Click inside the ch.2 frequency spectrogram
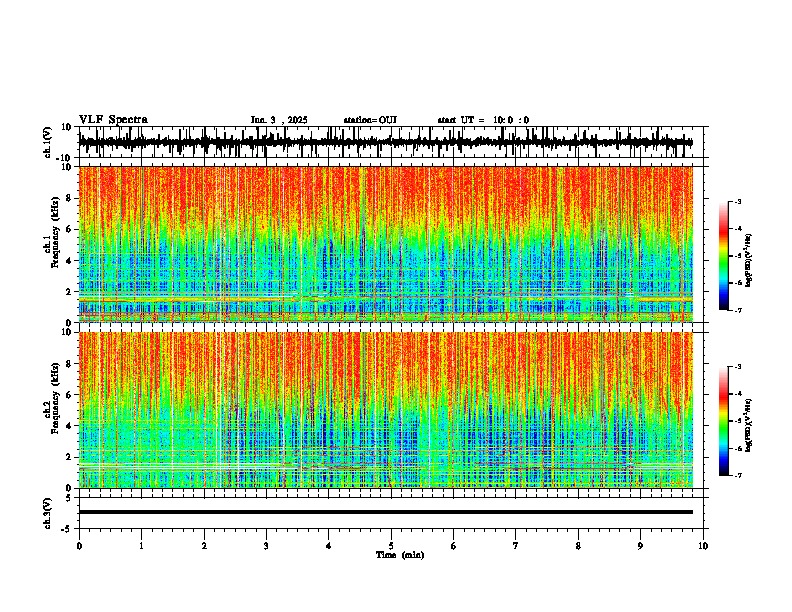 point(386,410)
